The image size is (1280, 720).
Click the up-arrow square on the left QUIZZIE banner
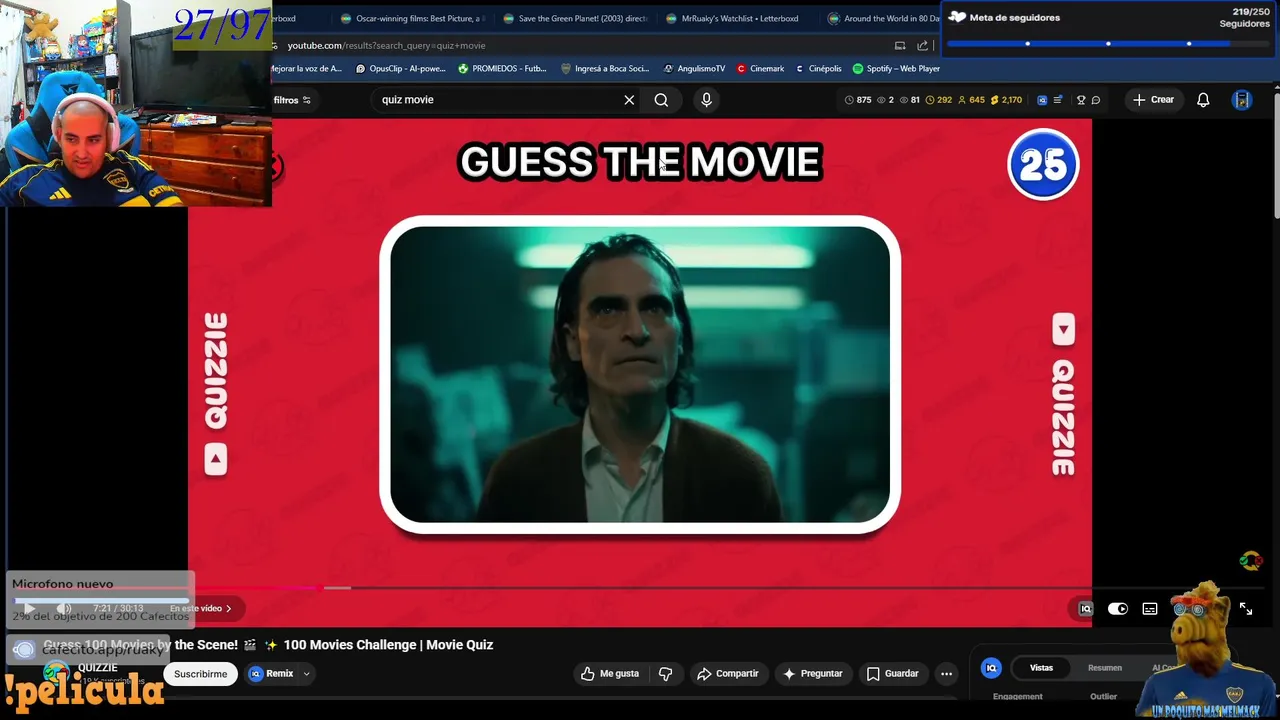tap(215, 459)
